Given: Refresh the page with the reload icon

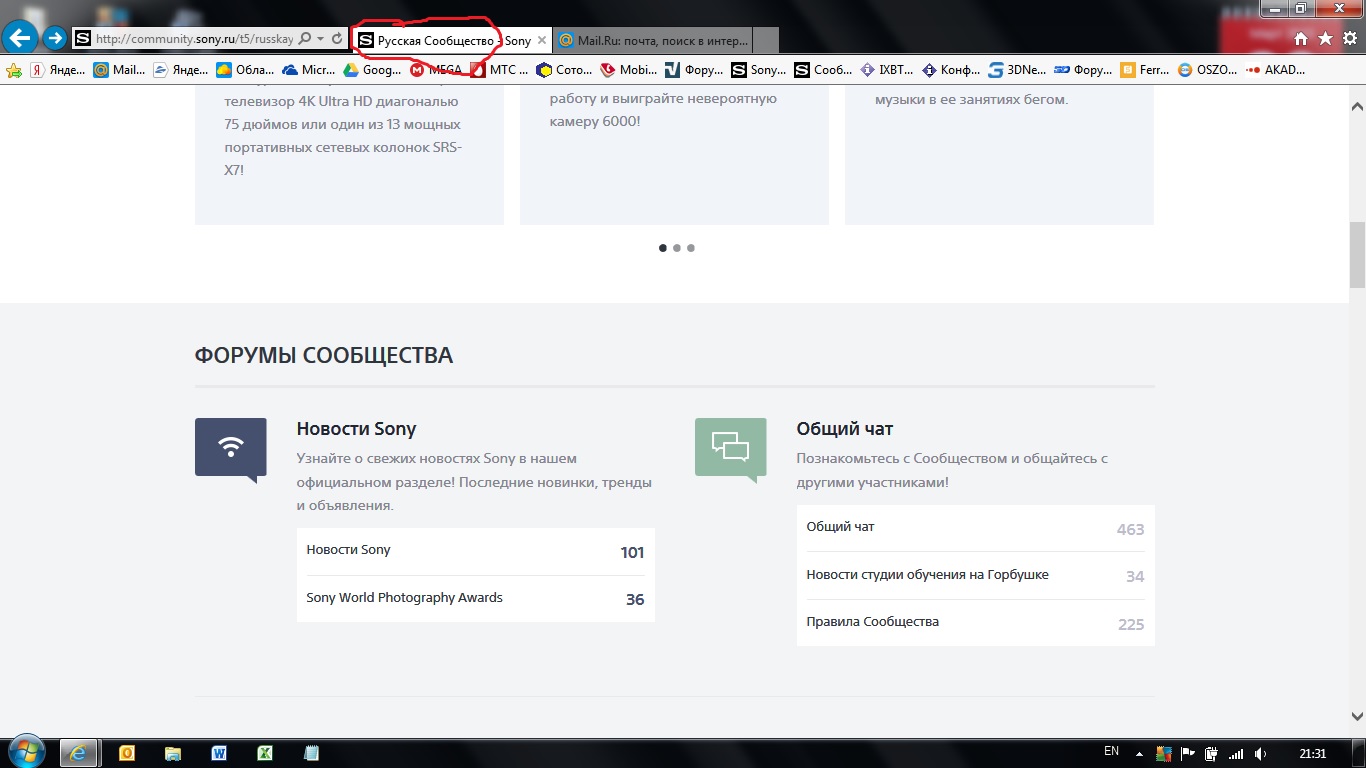Looking at the screenshot, I should click(x=337, y=39).
